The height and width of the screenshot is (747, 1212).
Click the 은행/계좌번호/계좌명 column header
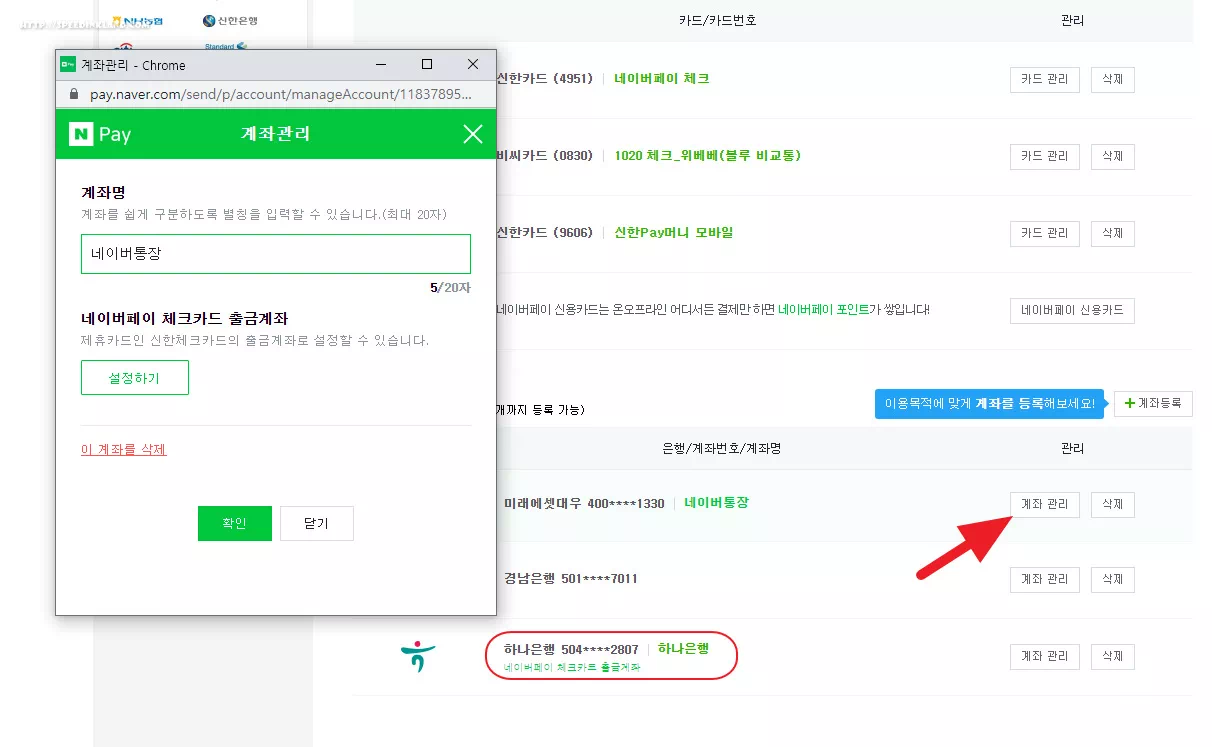click(x=721, y=448)
